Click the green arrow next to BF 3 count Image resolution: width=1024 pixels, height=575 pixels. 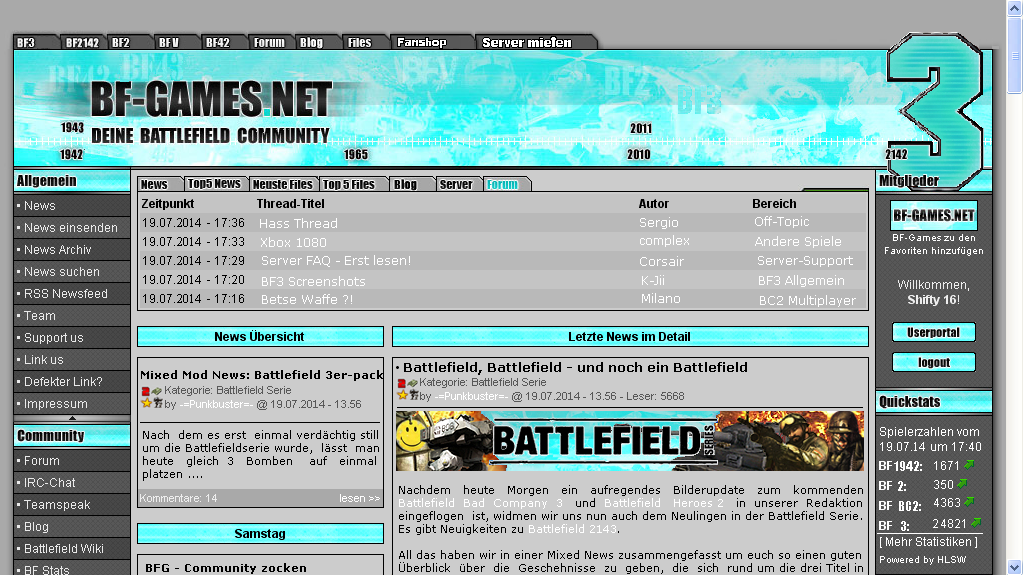pyautogui.click(x=976, y=522)
